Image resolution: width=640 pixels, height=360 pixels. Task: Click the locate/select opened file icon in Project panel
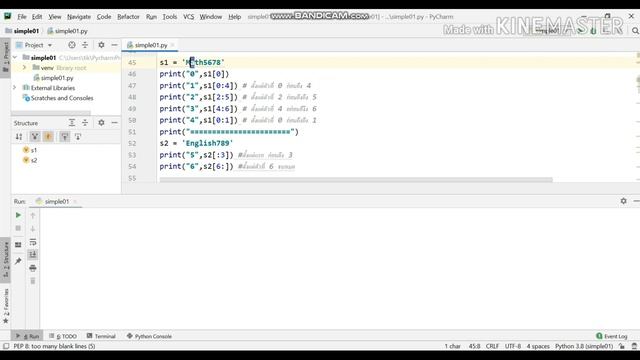(72, 45)
